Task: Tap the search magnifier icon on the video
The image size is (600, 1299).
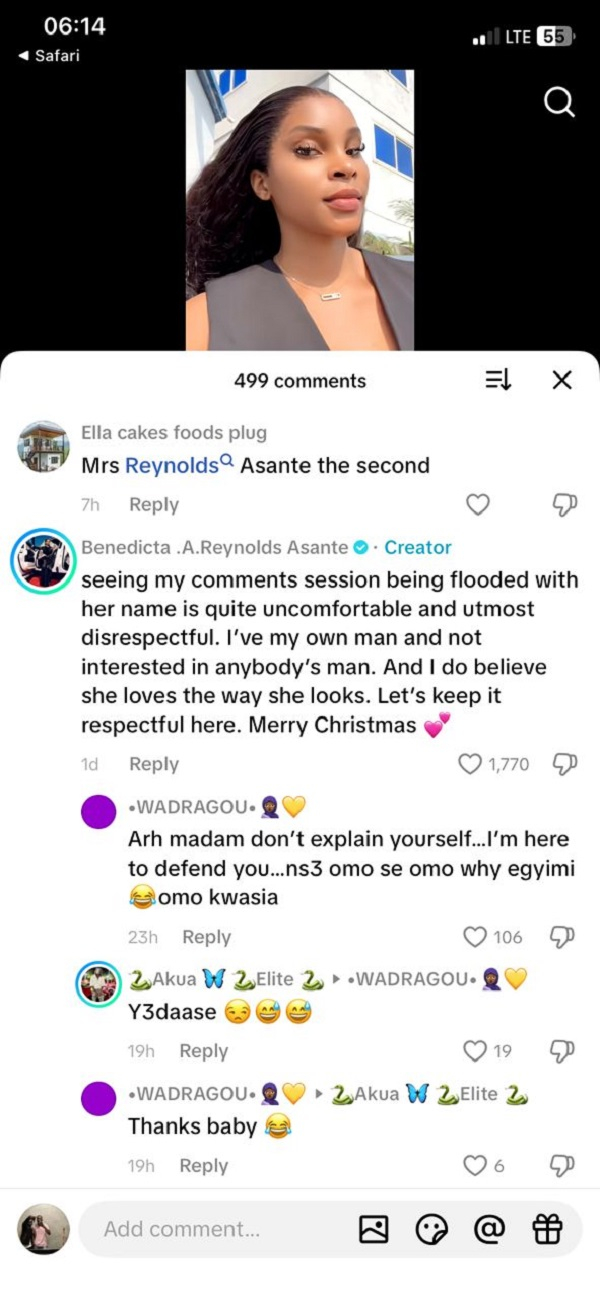Action: click(558, 101)
